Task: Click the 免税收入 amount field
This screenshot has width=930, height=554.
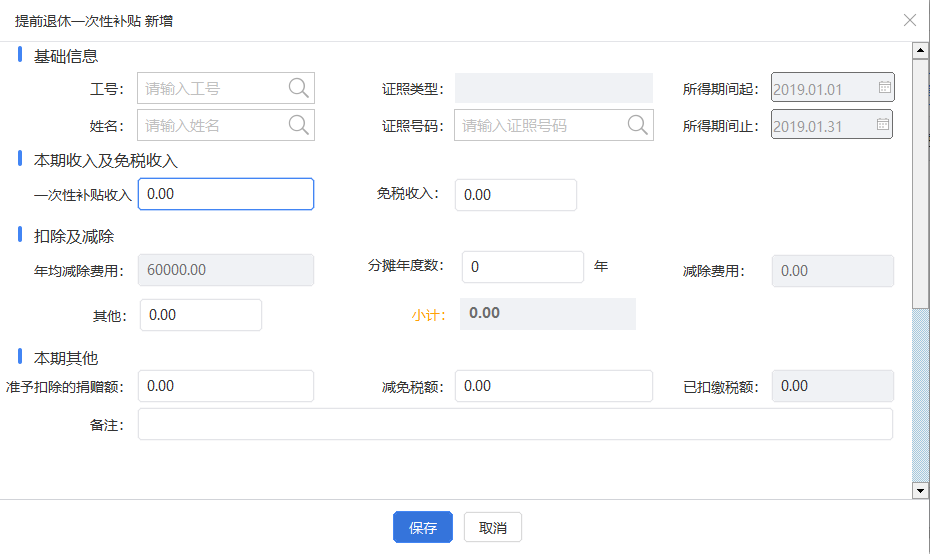Action: [x=516, y=195]
